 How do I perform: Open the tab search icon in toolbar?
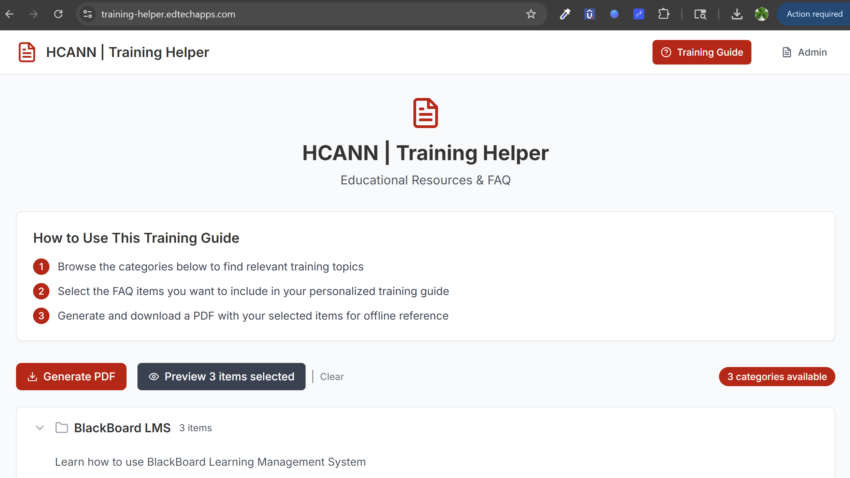700,14
